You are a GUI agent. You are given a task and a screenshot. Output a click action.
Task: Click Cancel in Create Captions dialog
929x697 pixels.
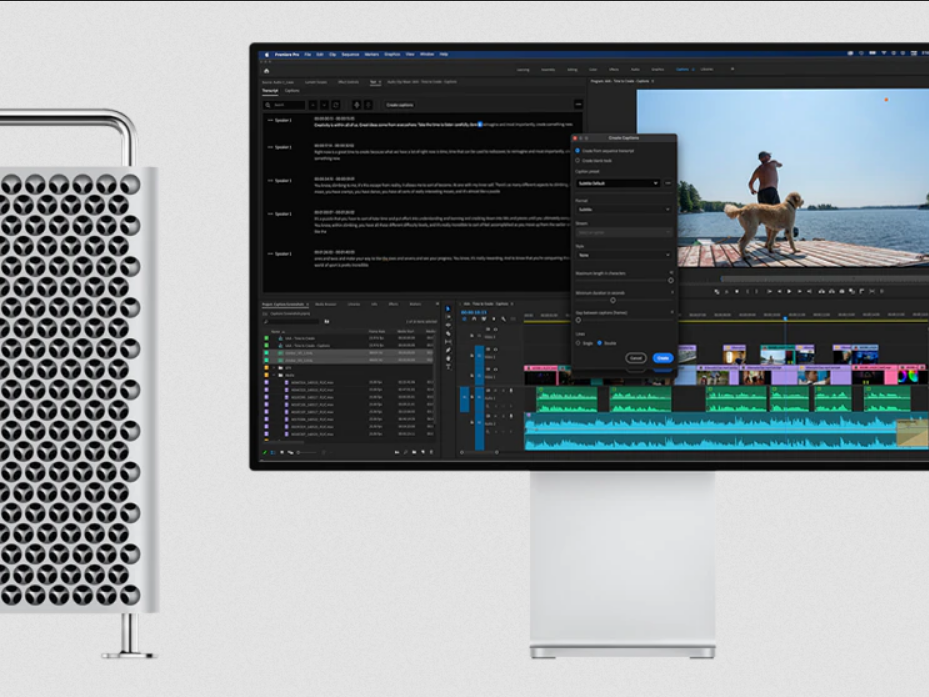point(636,358)
